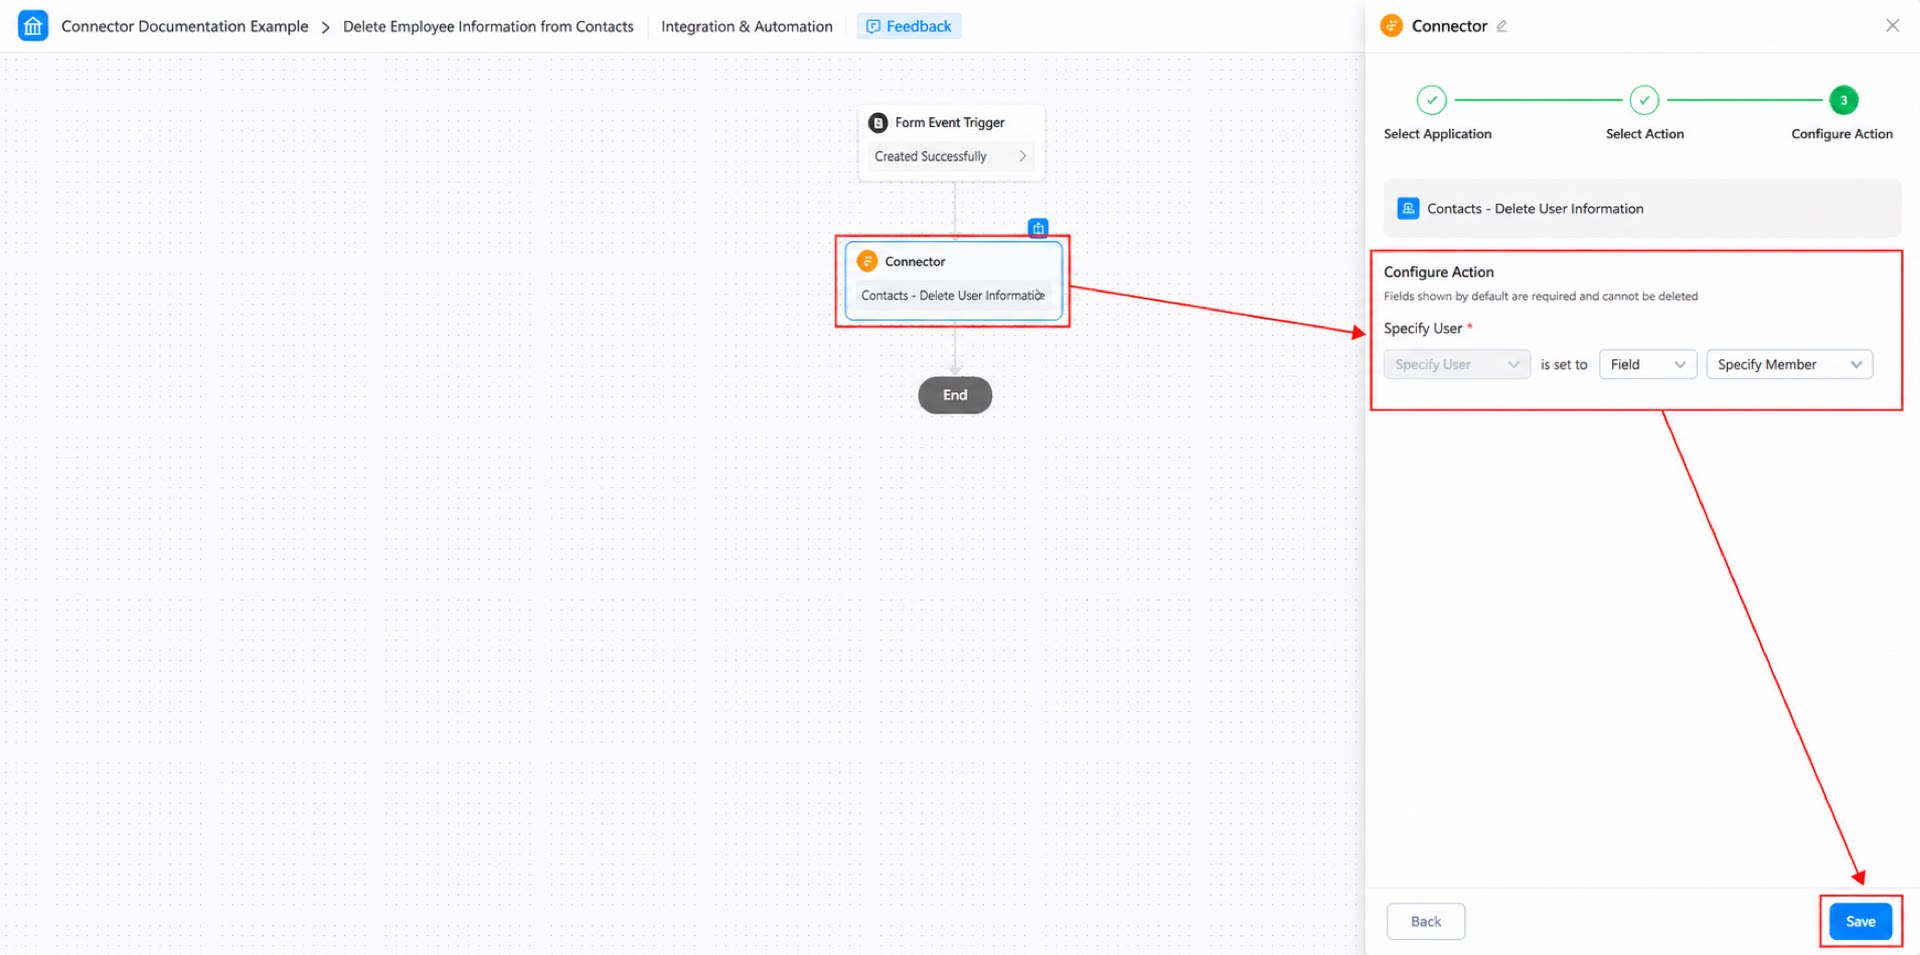Open the disabled Specify User dropdown

coord(1456,364)
